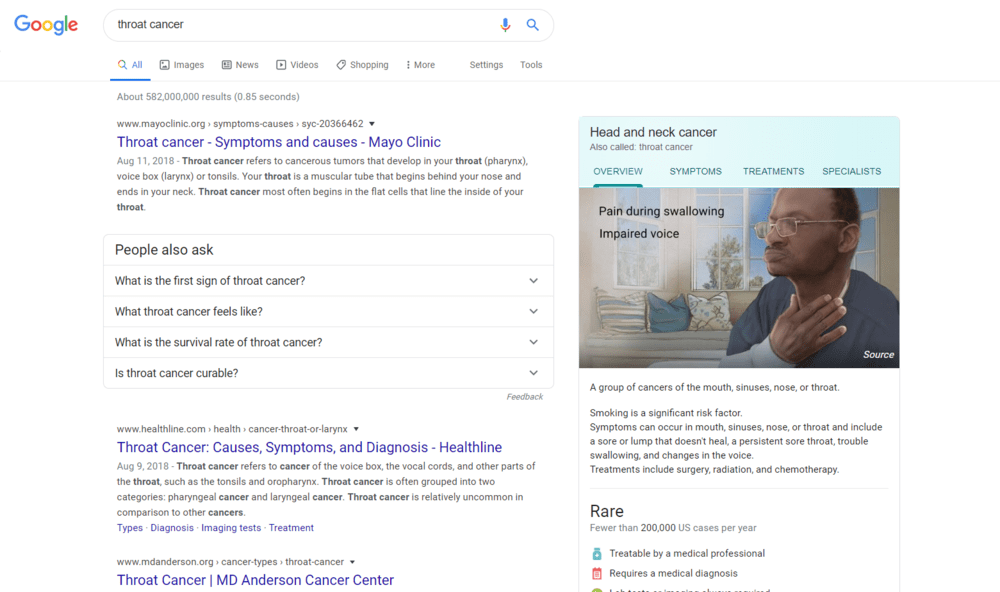Click 'Head and neck cancer' panel title

click(653, 132)
